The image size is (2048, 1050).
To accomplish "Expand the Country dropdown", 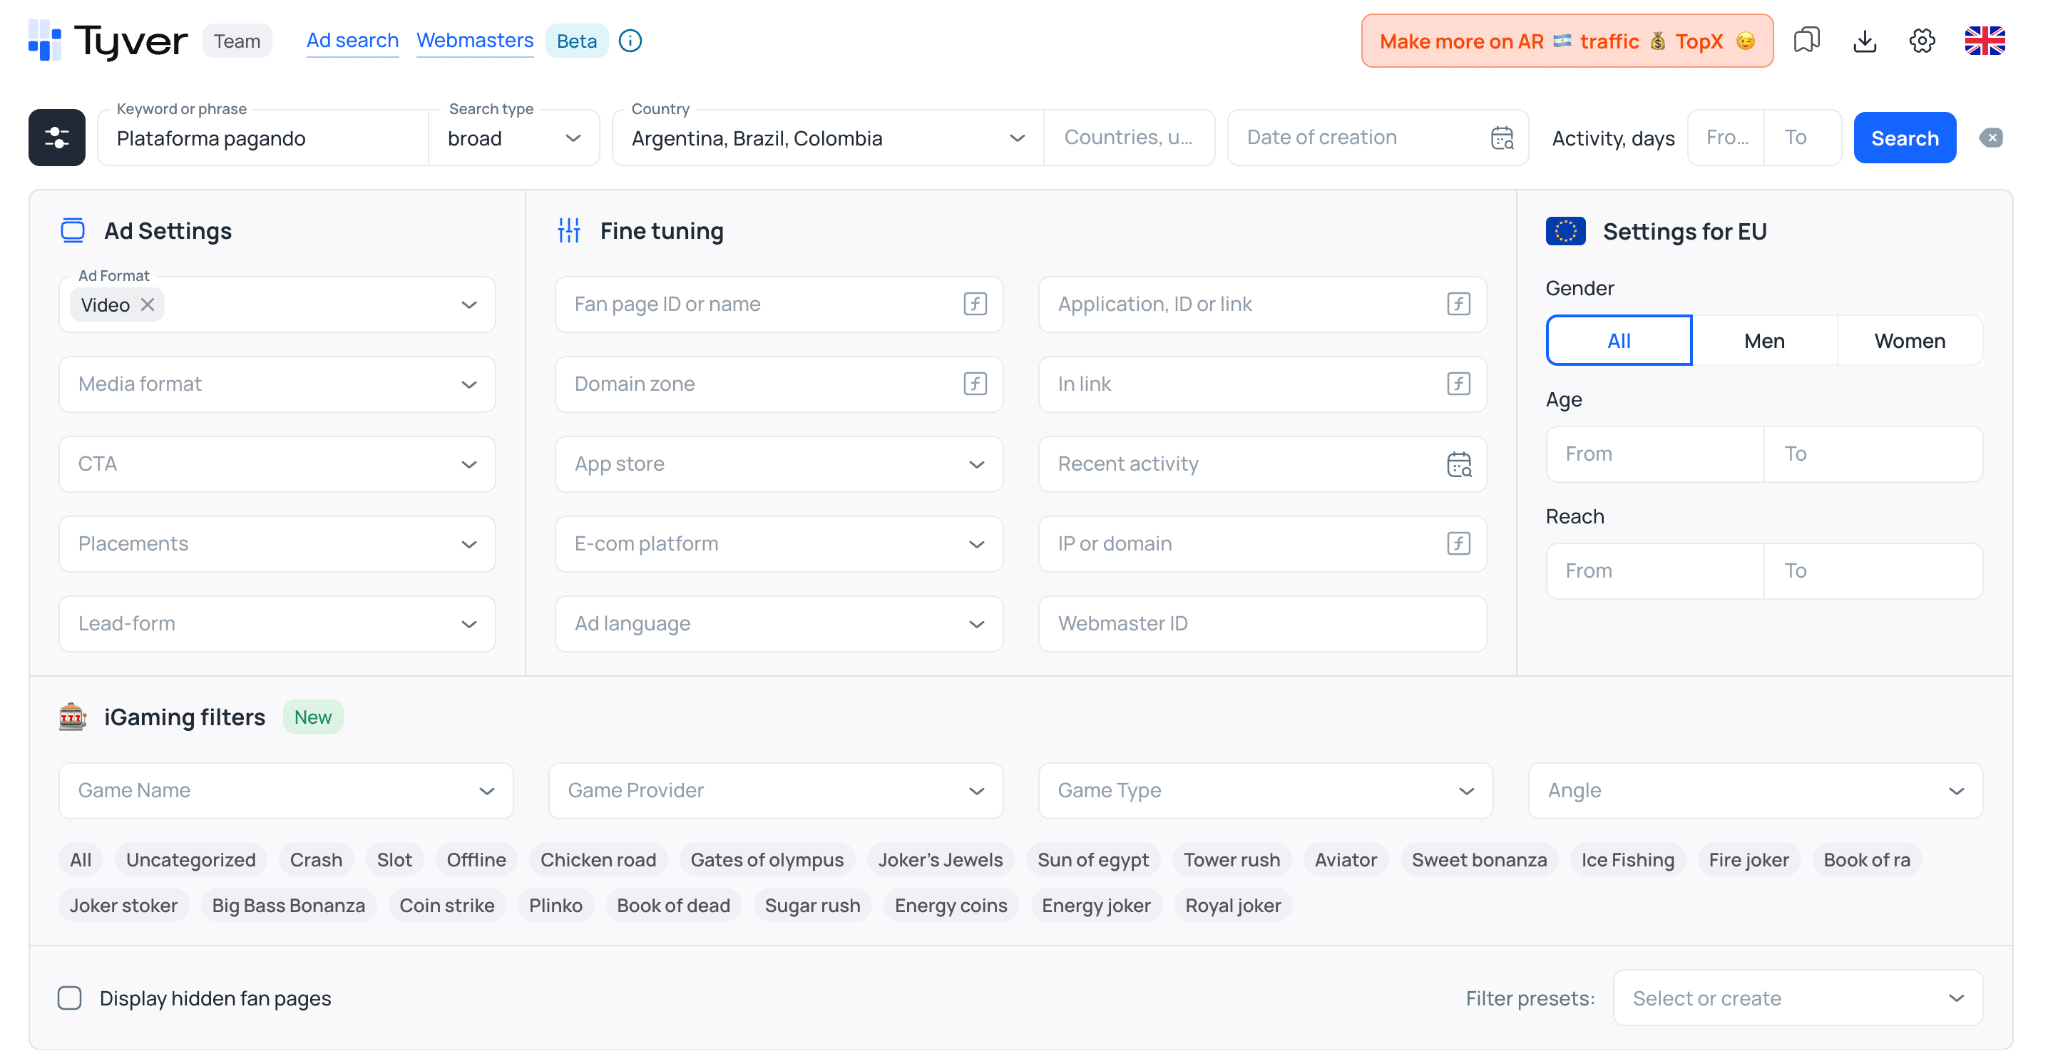I will point(828,138).
